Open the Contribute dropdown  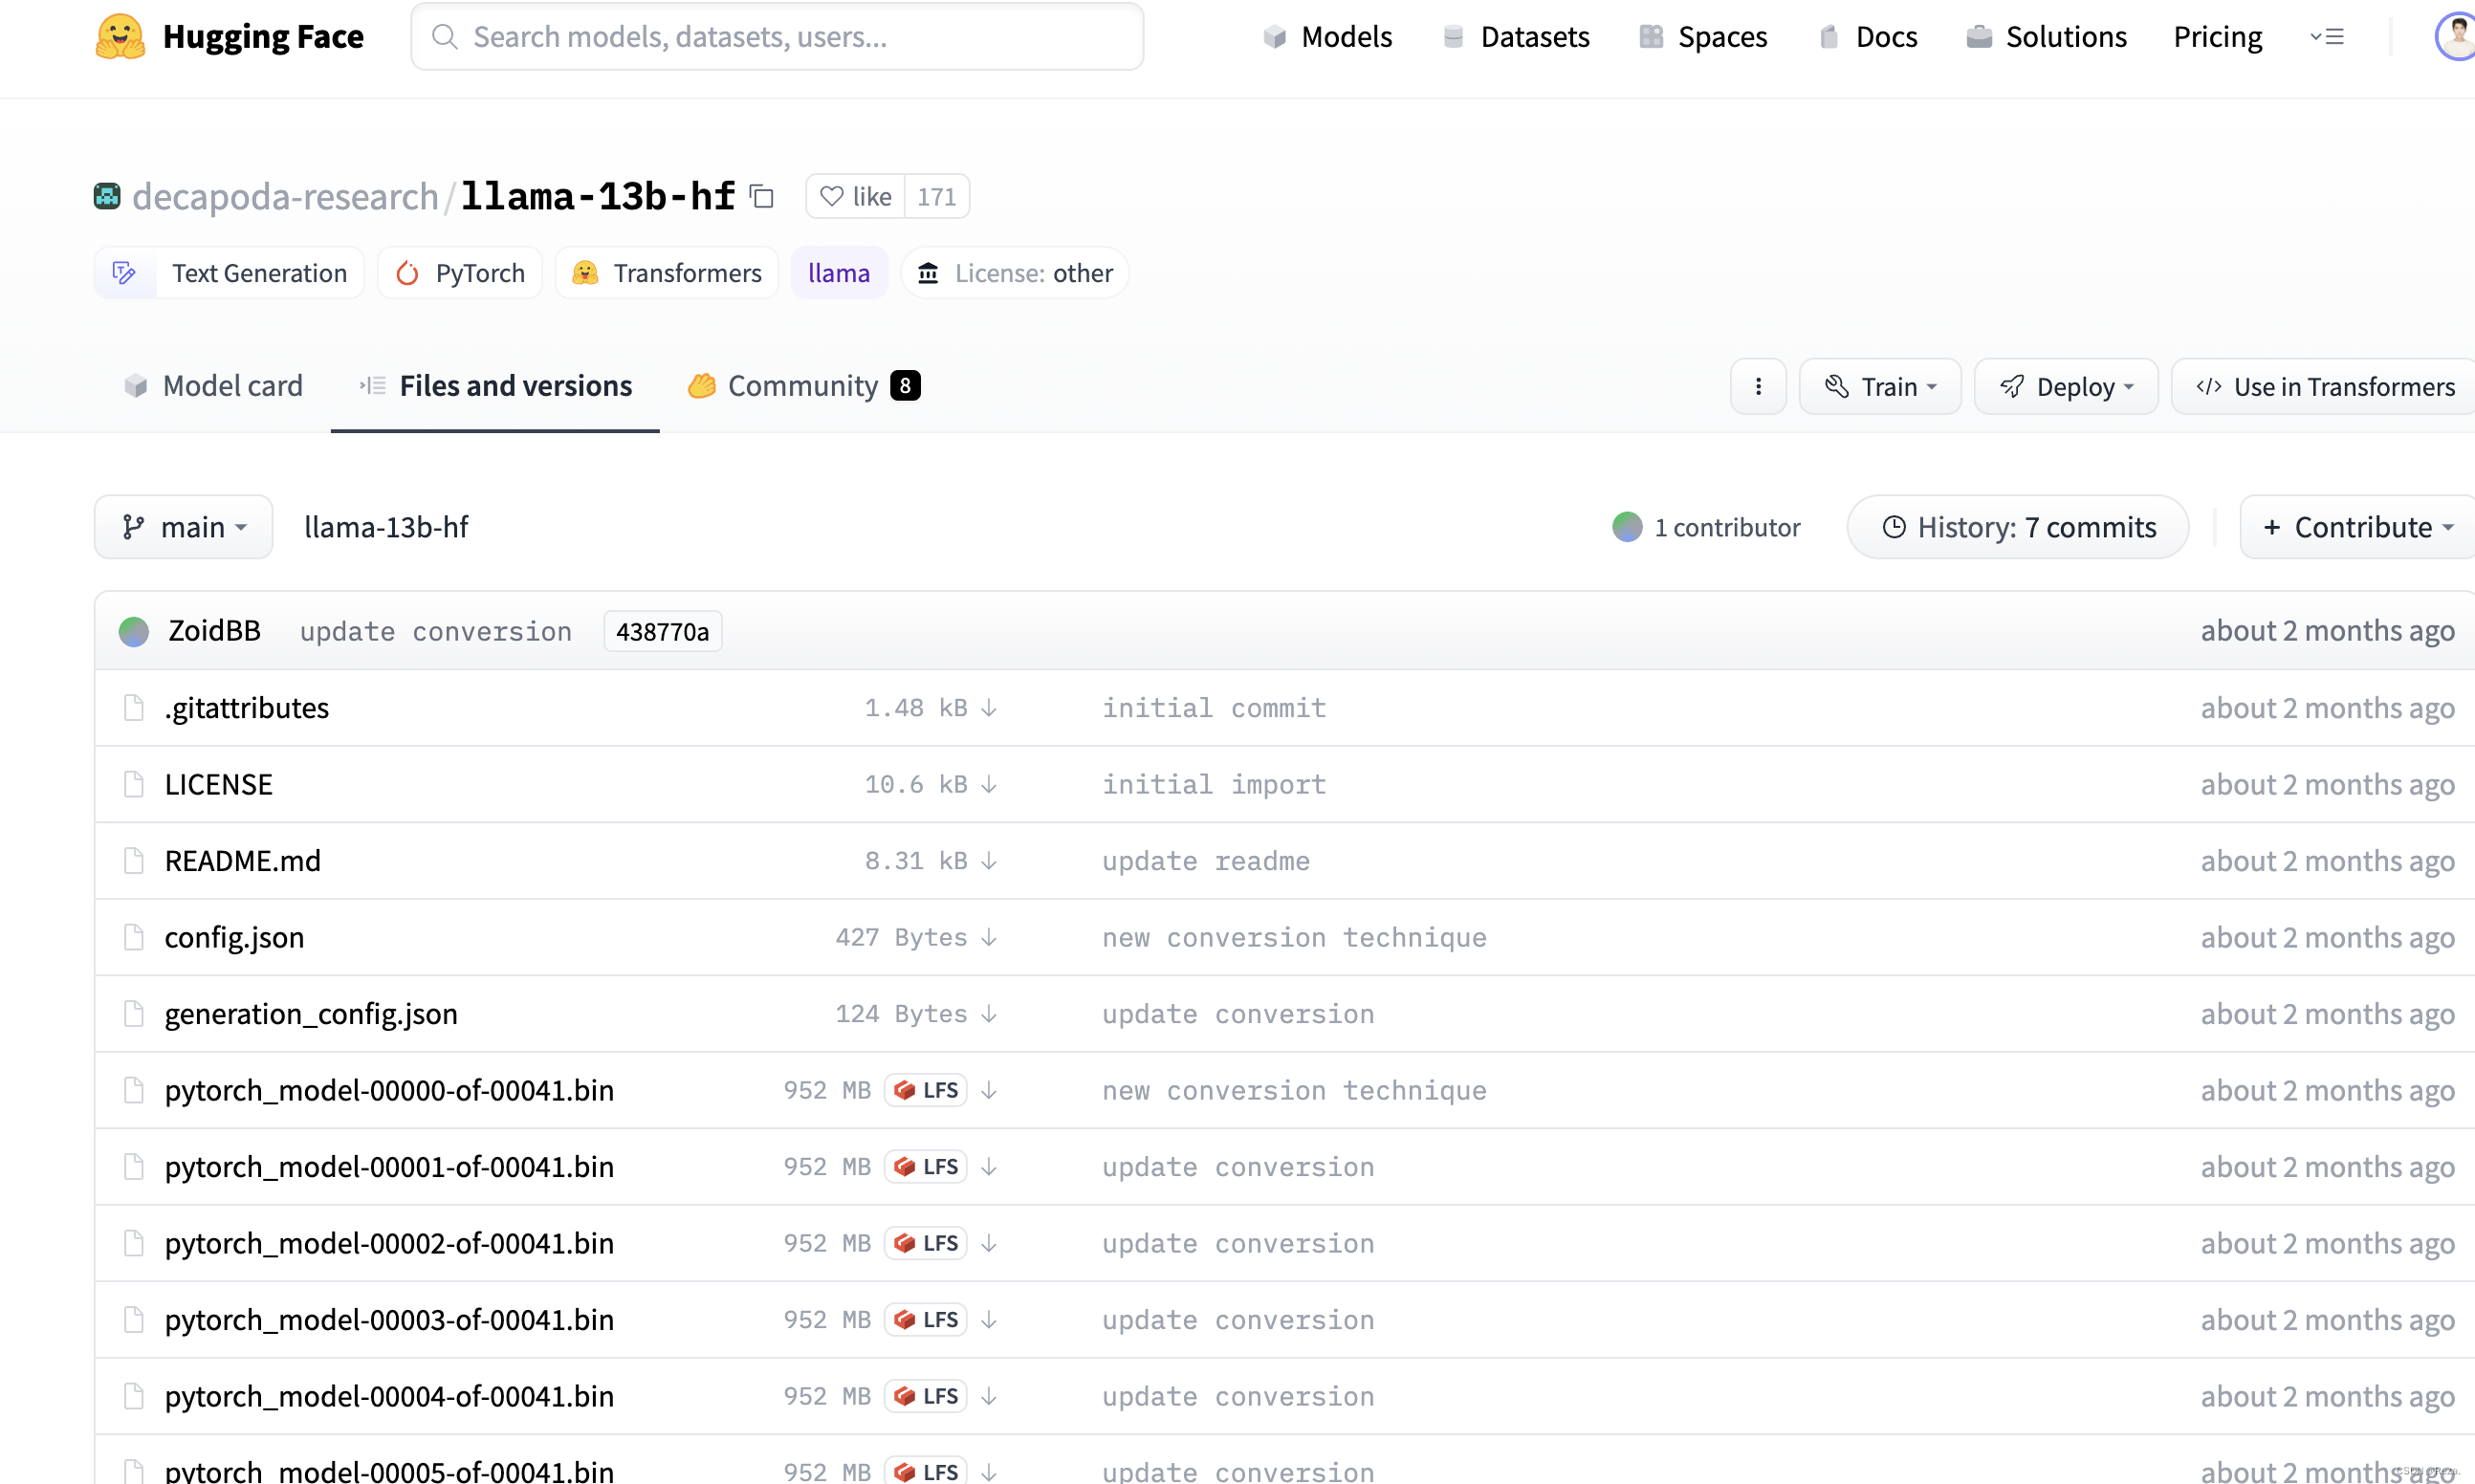(x=2358, y=527)
